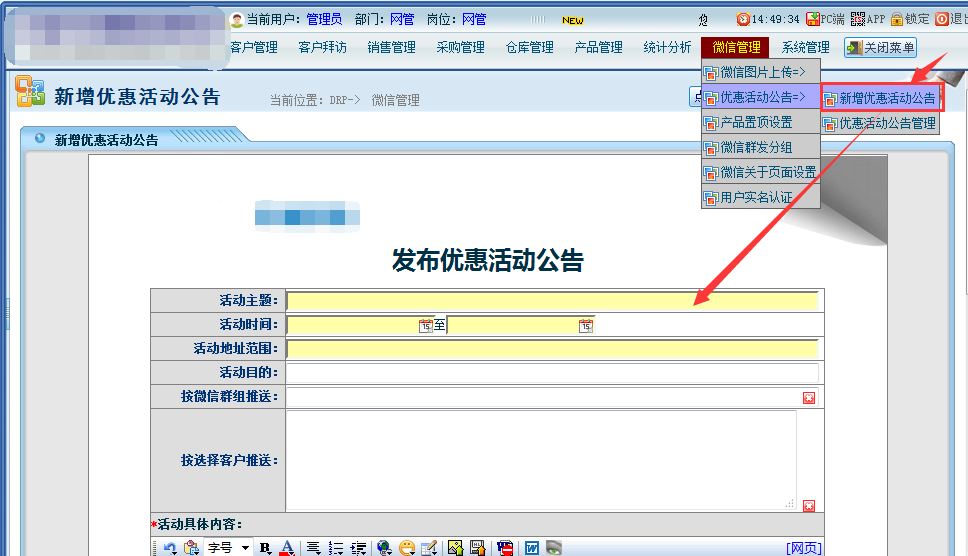Click the [网页] link

pyautogui.click(x=804, y=548)
